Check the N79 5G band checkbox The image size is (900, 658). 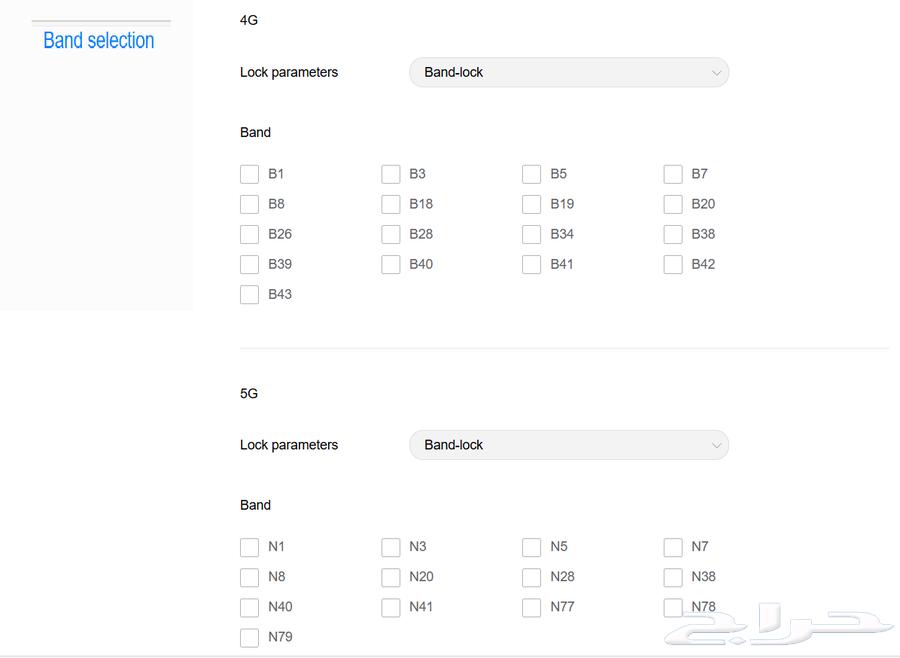coord(249,637)
